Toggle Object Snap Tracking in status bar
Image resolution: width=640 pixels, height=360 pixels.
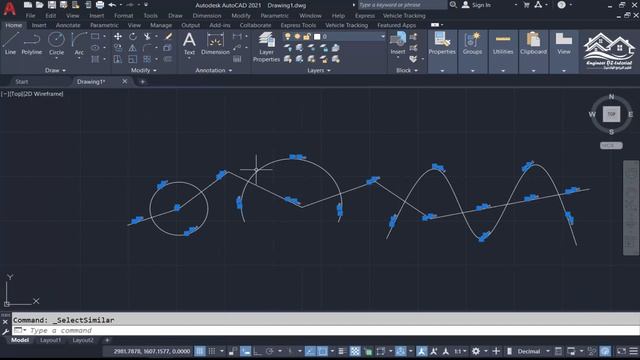(310, 351)
